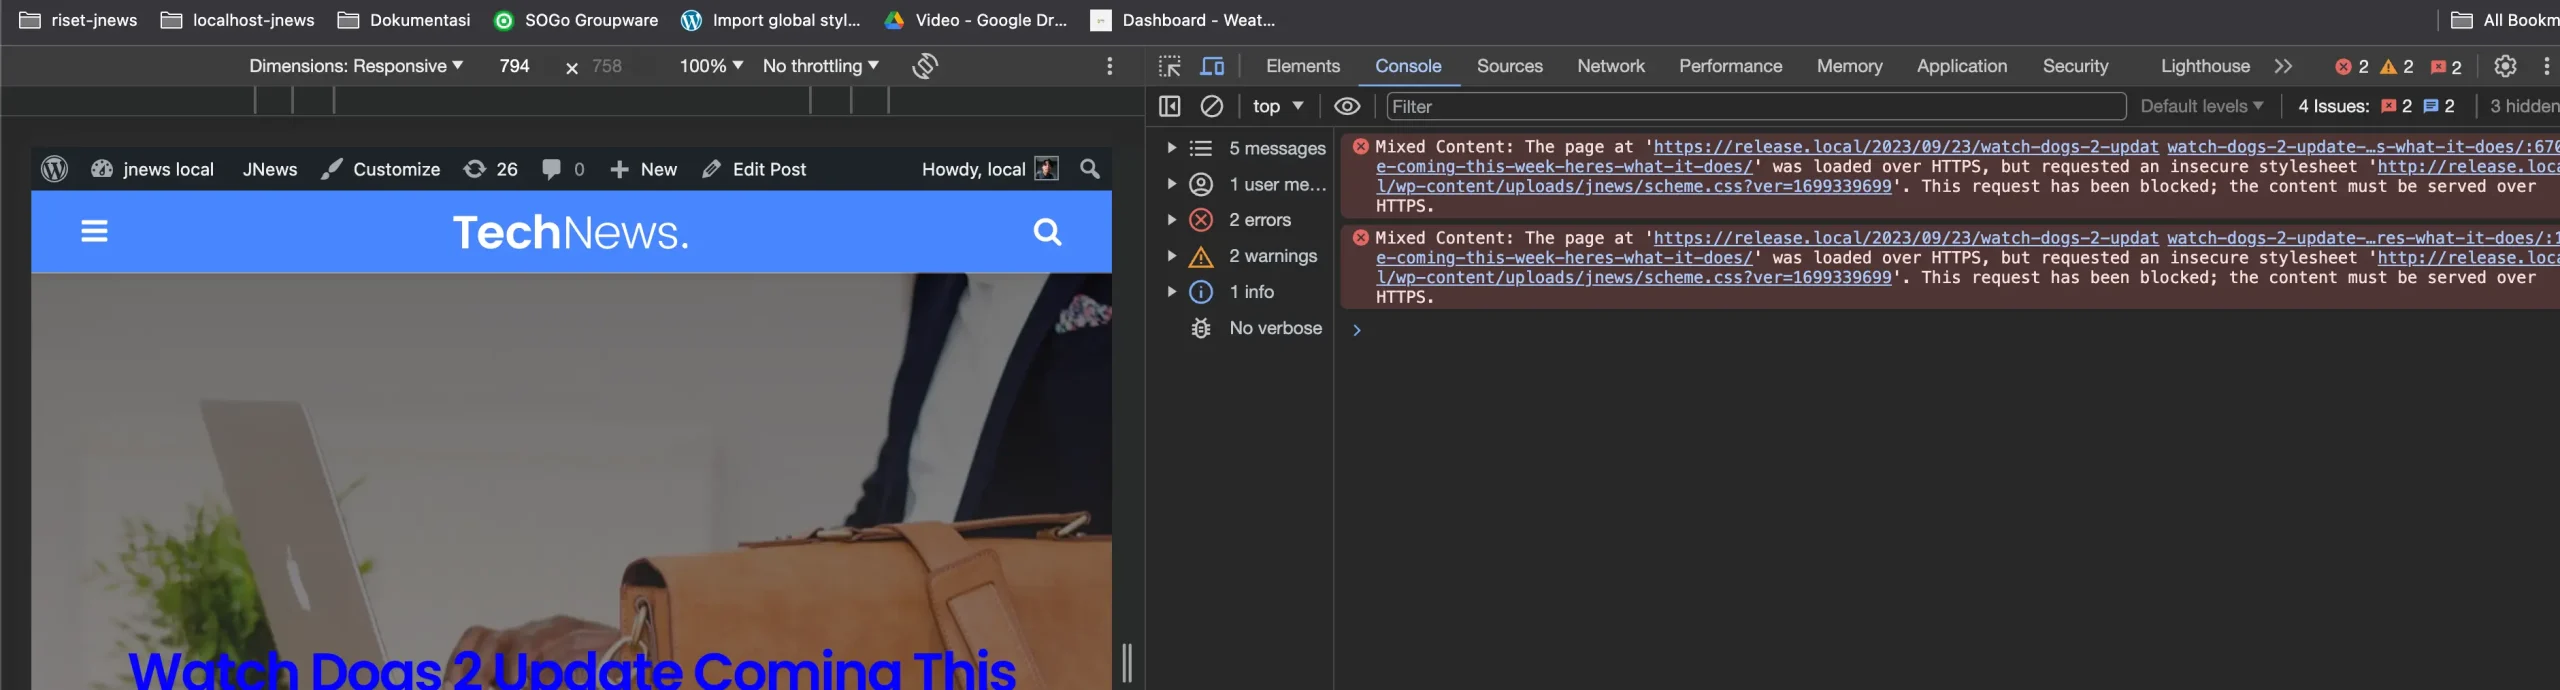Open the updates refresh icon showing 26
2560x690 pixels.
click(x=475, y=169)
